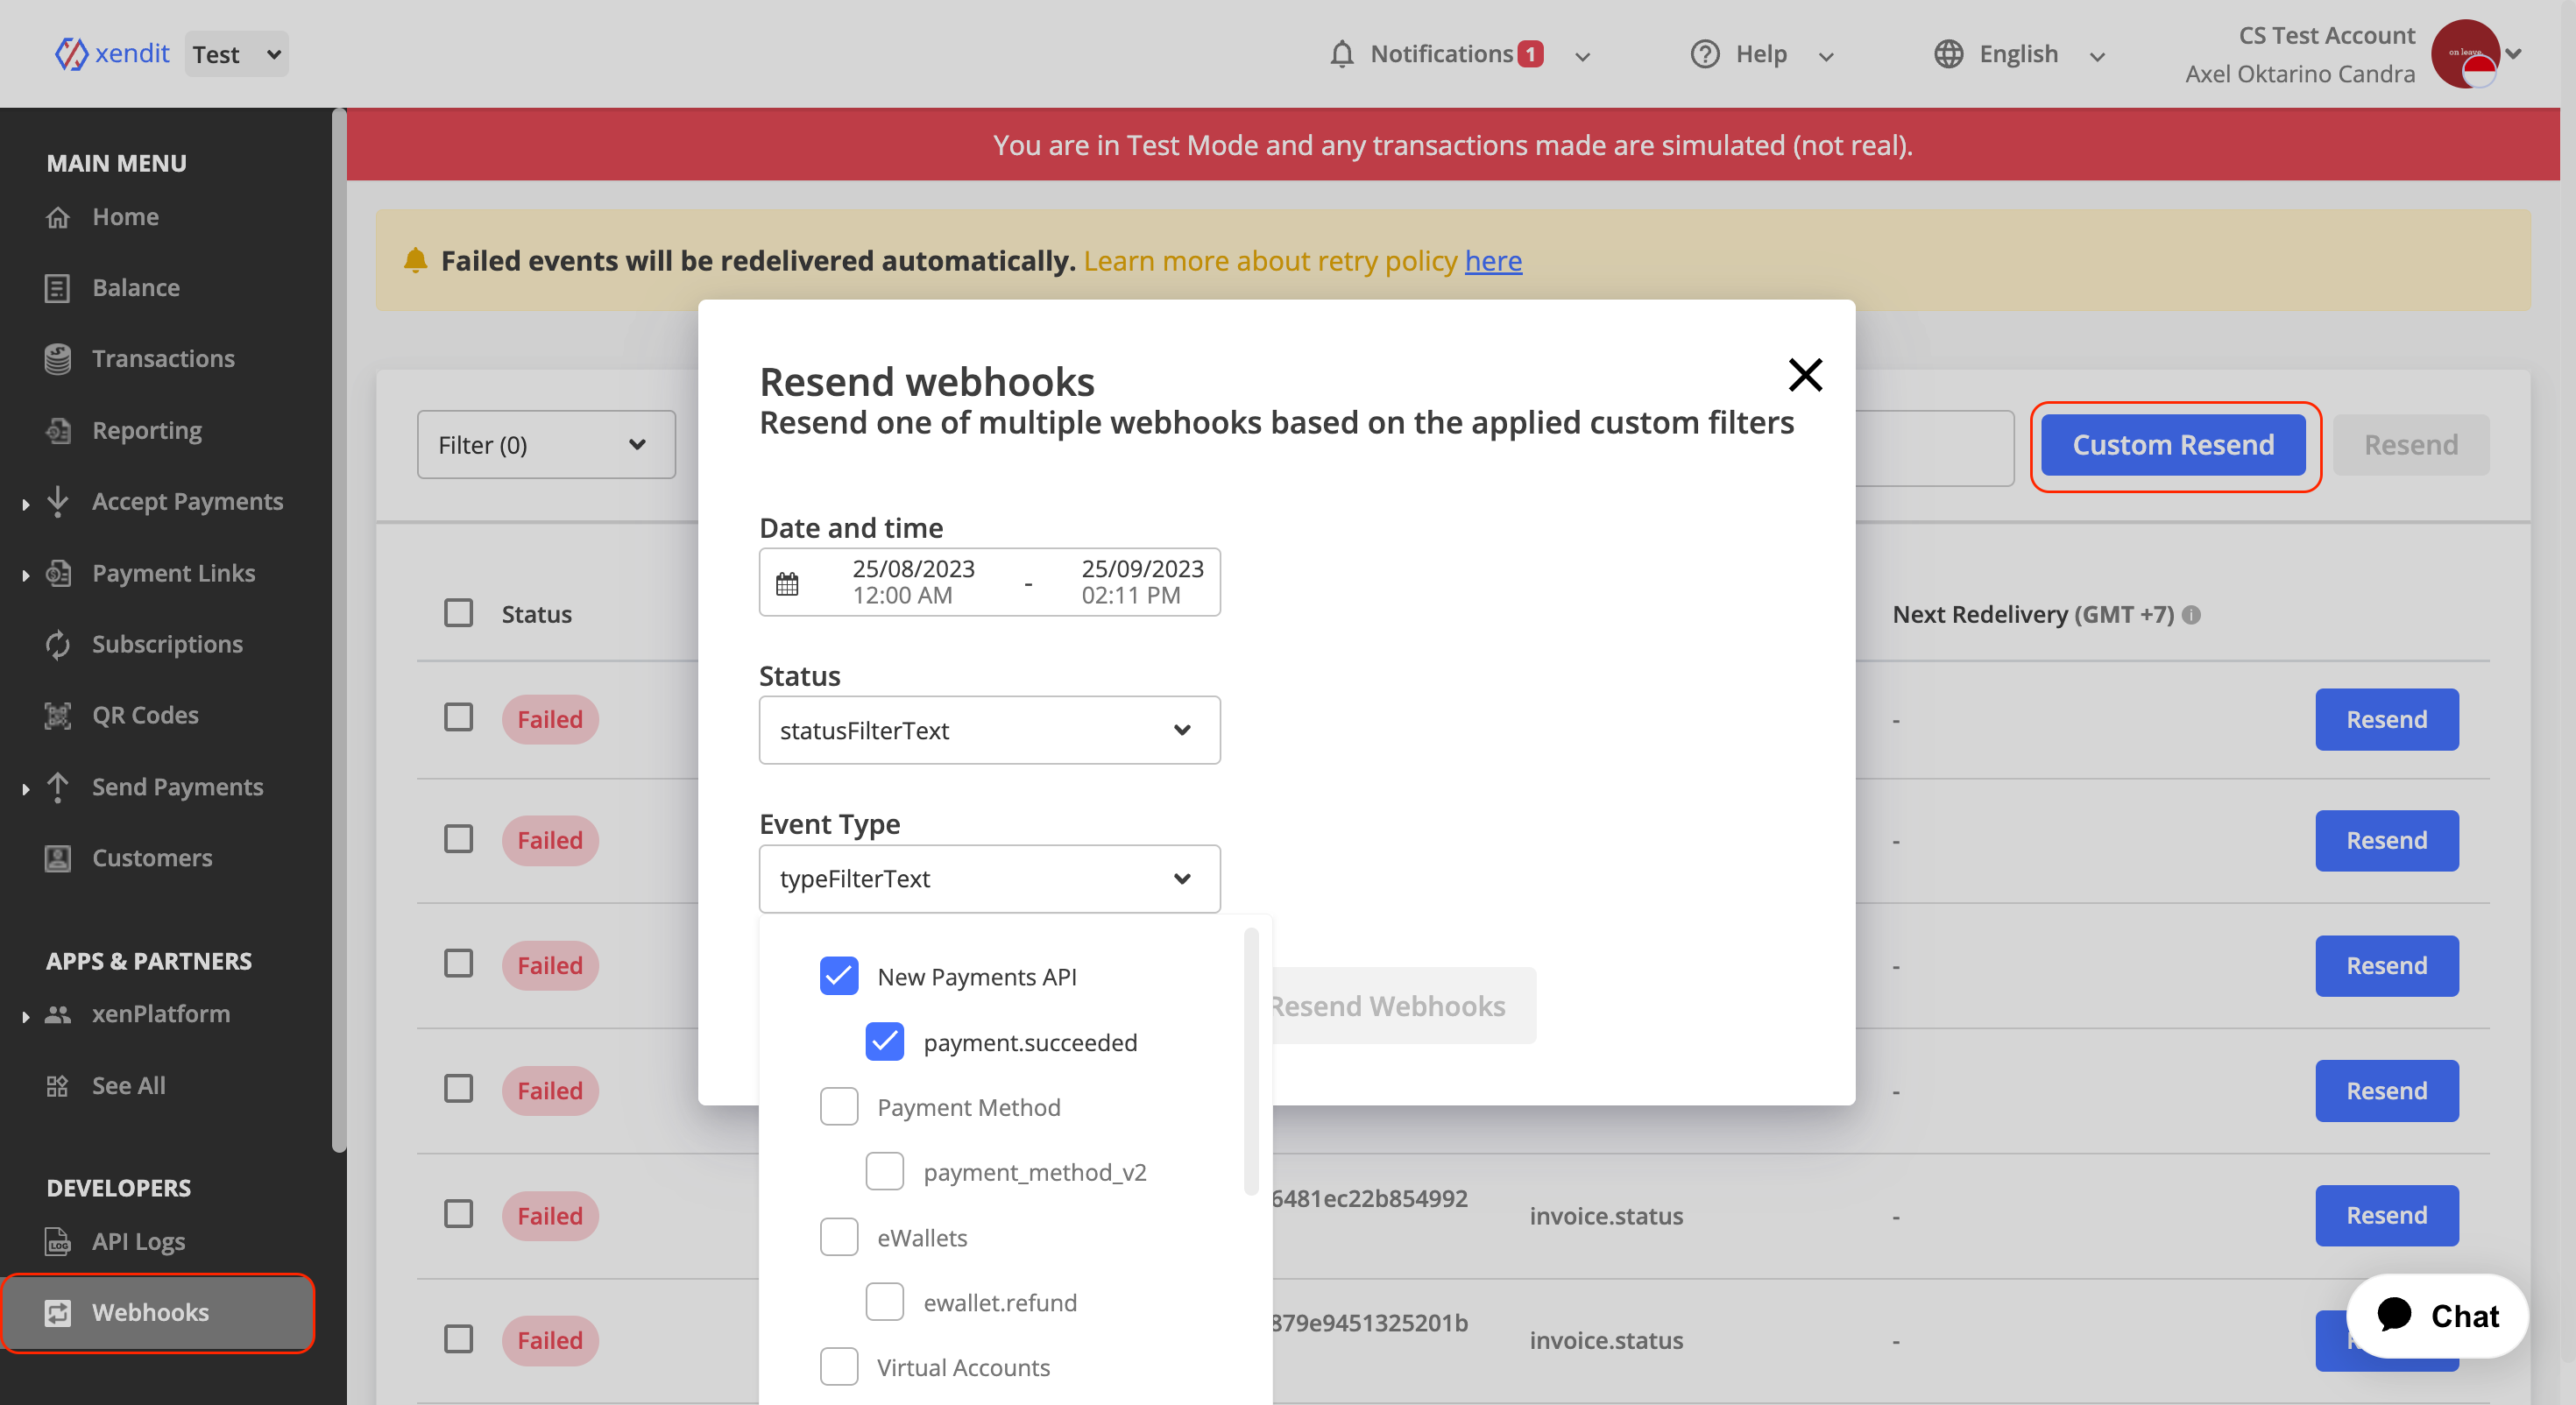The image size is (2576, 1405).
Task: Click the Custom Resend button
Action: [x=2172, y=445]
